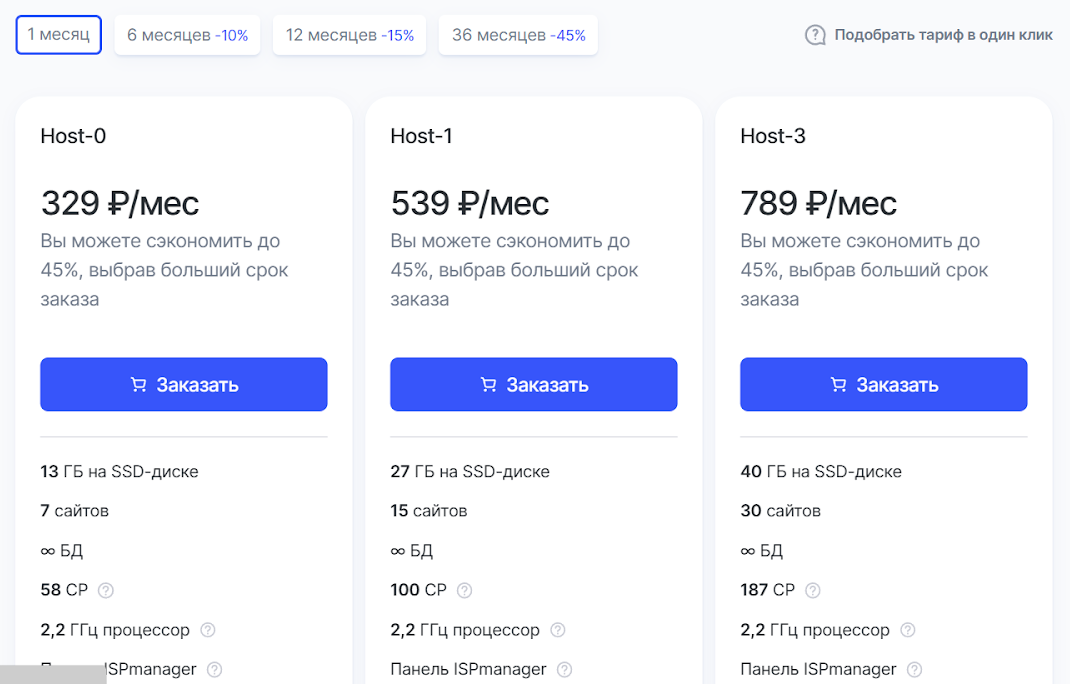Click Панель ISPmanager text in Host-3
Viewport: 1070px width, 684px height.
tap(818, 670)
